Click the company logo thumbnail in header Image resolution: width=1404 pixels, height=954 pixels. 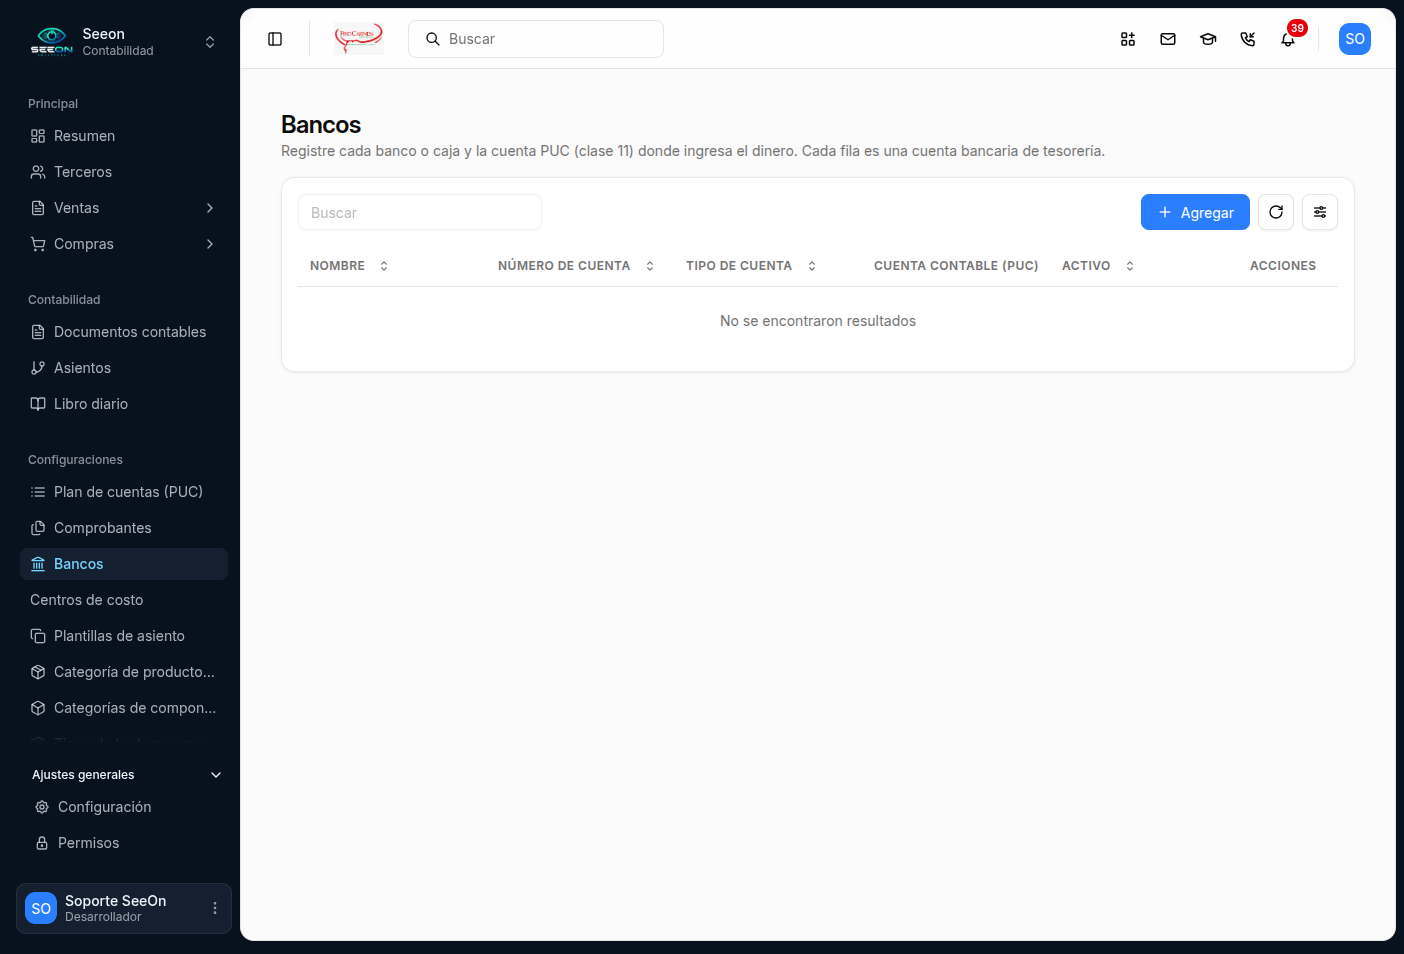click(359, 39)
